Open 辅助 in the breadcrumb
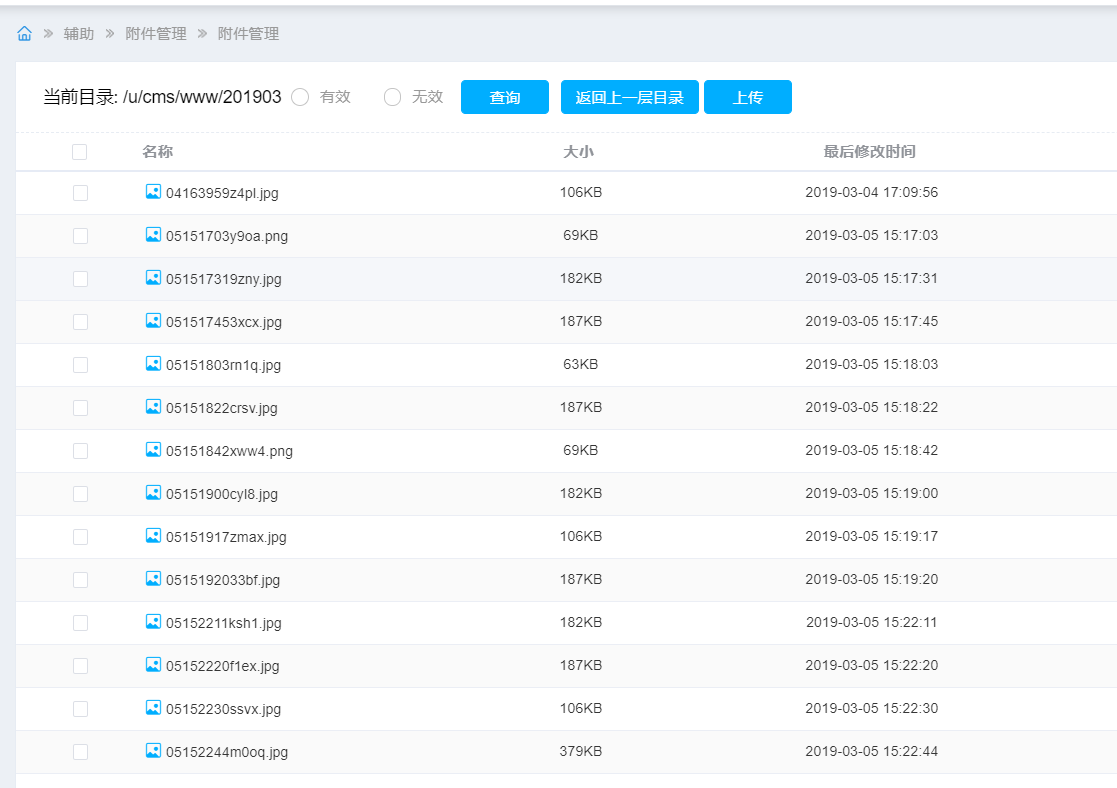The width and height of the screenshot is (1117, 788). click(x=79, y=34)
